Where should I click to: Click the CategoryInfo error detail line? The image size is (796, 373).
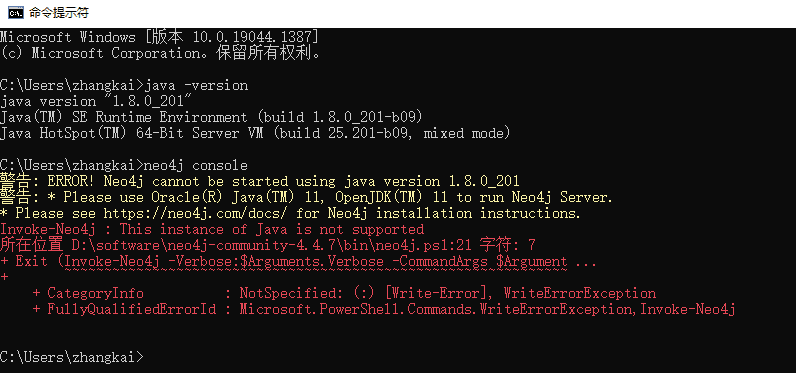[x=344, y=293]
